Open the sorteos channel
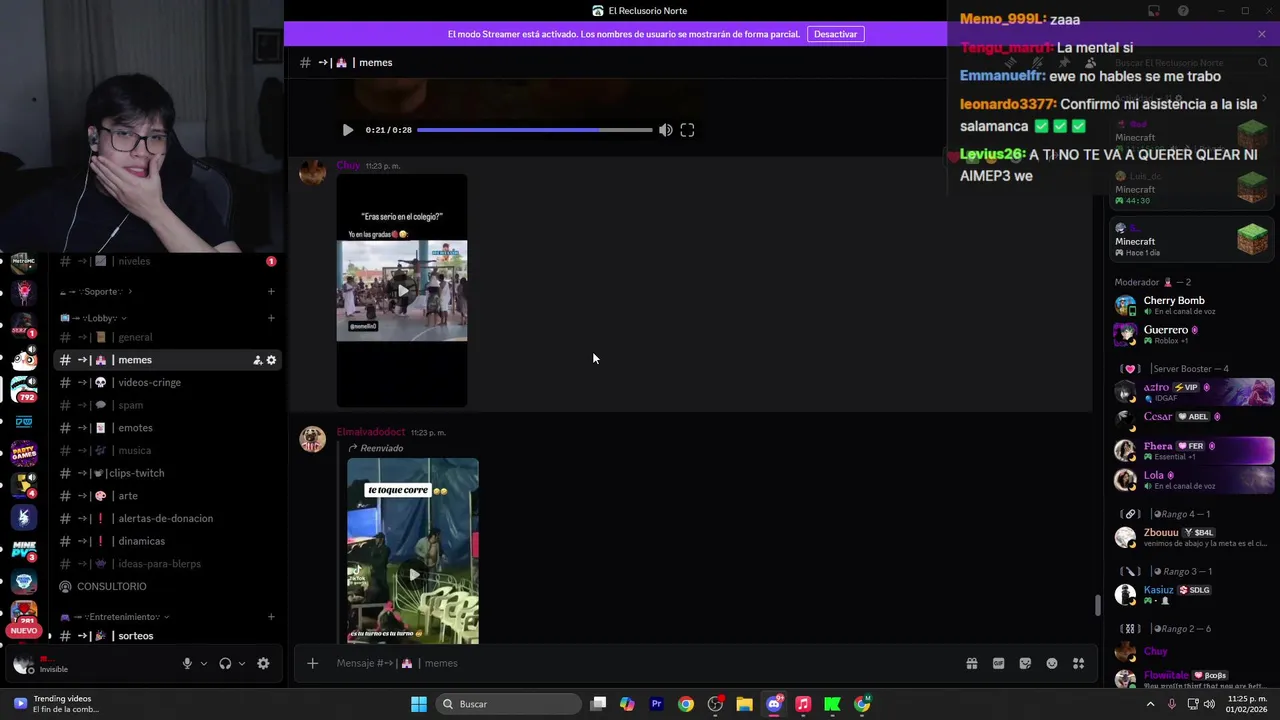The image size is (1280, 720). (x=167, y=636)
